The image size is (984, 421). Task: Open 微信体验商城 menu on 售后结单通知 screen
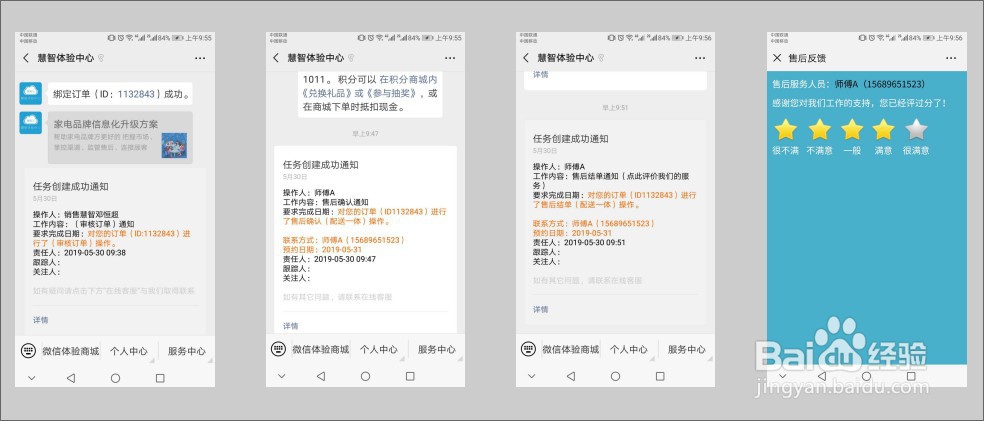click(x=570, y=349)
